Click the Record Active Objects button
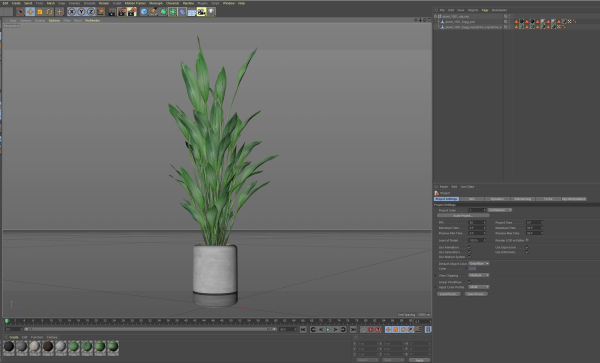600x363 pixels. tap(364, 329)
